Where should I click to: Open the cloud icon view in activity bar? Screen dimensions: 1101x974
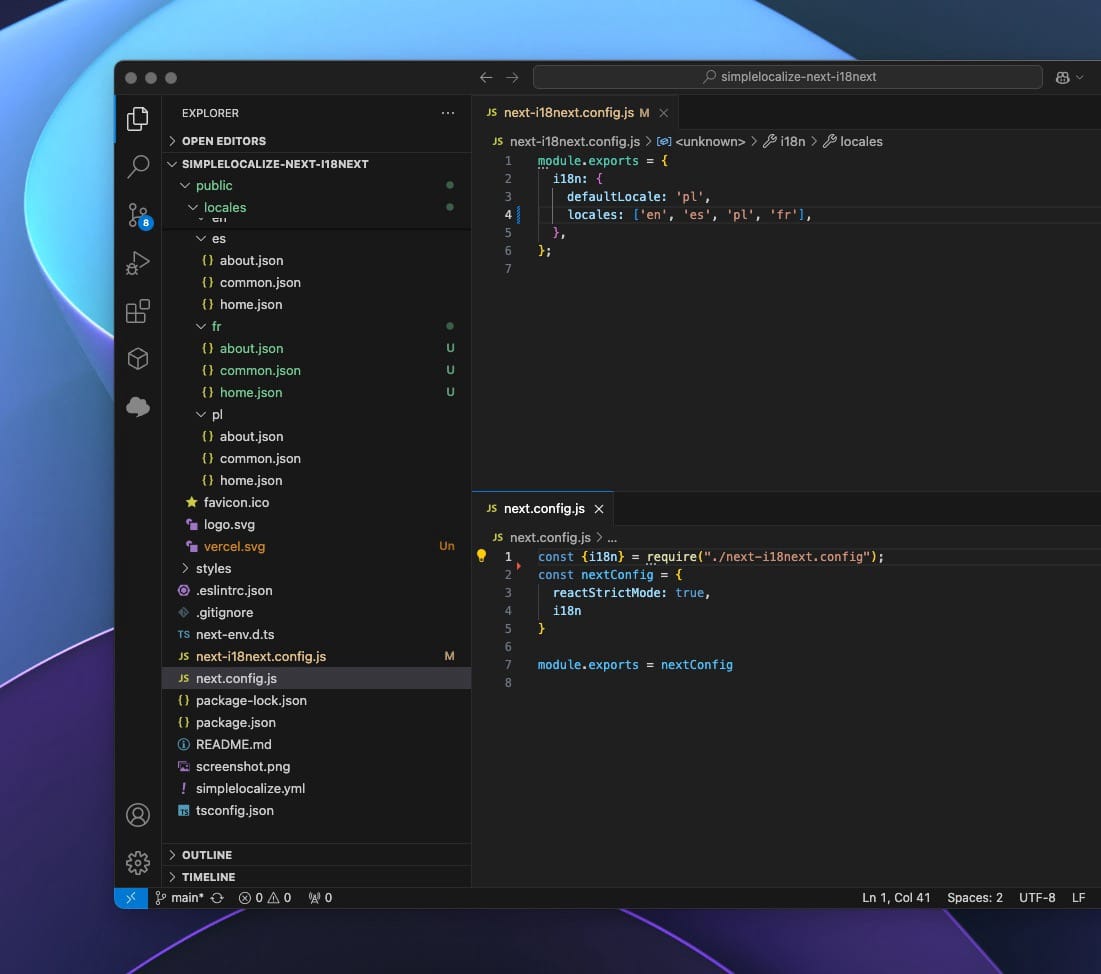138,407
